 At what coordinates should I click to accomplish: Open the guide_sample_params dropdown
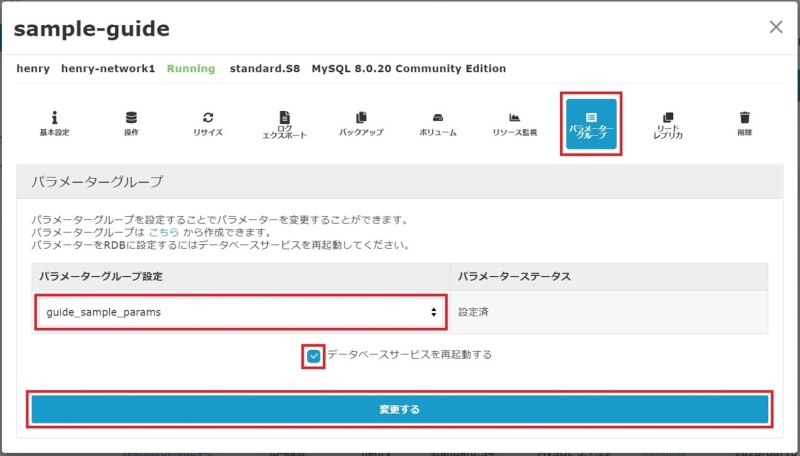pos(241,312)
